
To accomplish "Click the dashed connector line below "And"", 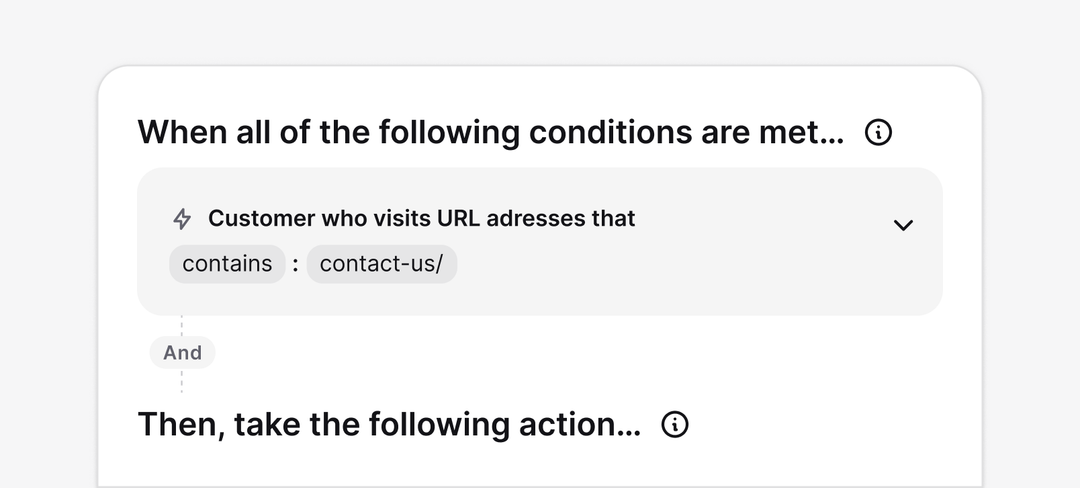I will [182, 381].
